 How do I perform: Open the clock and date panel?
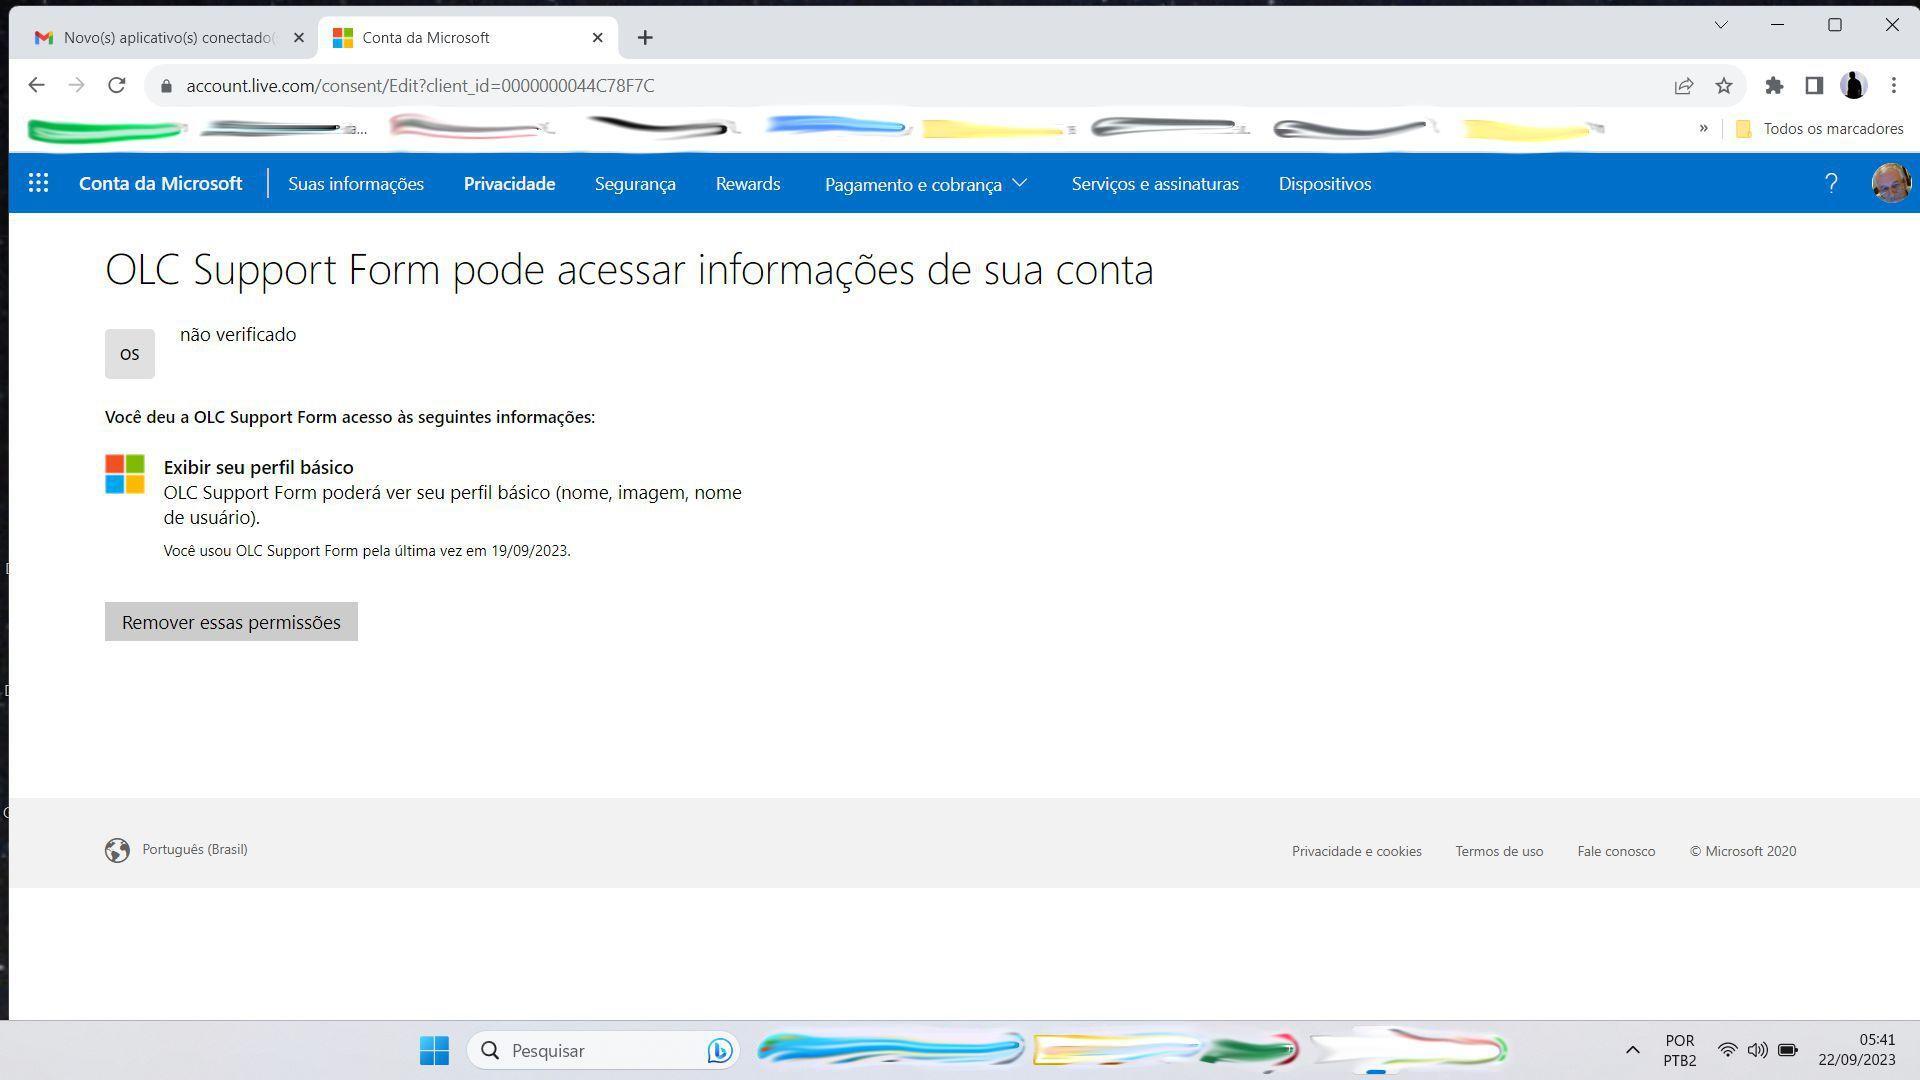click(x=1857, y=1050)
